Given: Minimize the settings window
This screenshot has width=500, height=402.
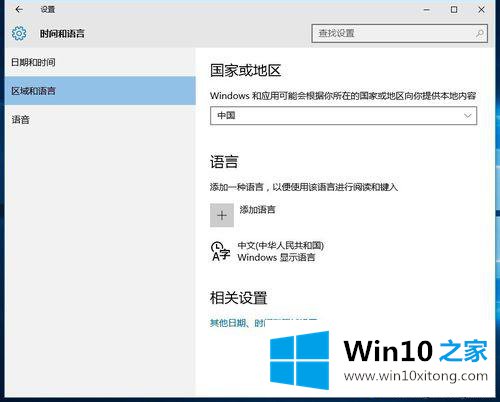Looking at the screenshot, I should click(426, 10).
